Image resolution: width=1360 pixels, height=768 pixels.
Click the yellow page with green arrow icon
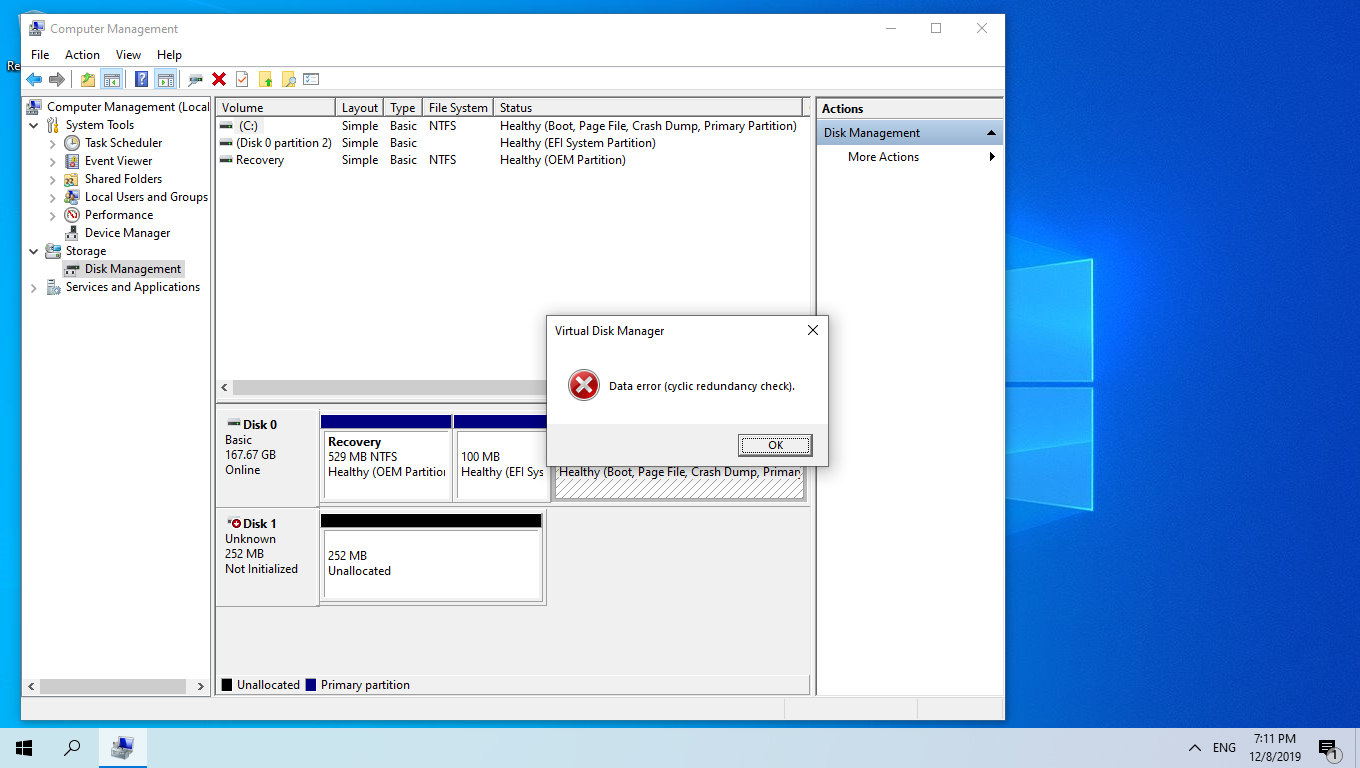click(265, 79)
